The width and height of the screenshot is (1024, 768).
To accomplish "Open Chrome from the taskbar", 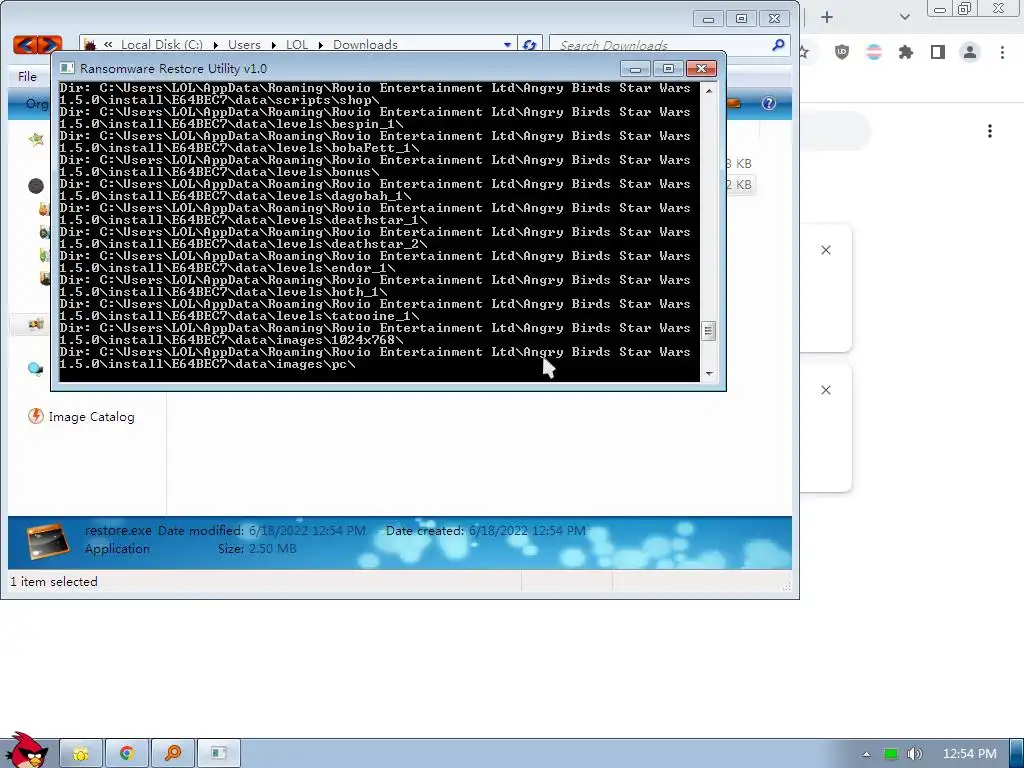I will coord(126,754).
